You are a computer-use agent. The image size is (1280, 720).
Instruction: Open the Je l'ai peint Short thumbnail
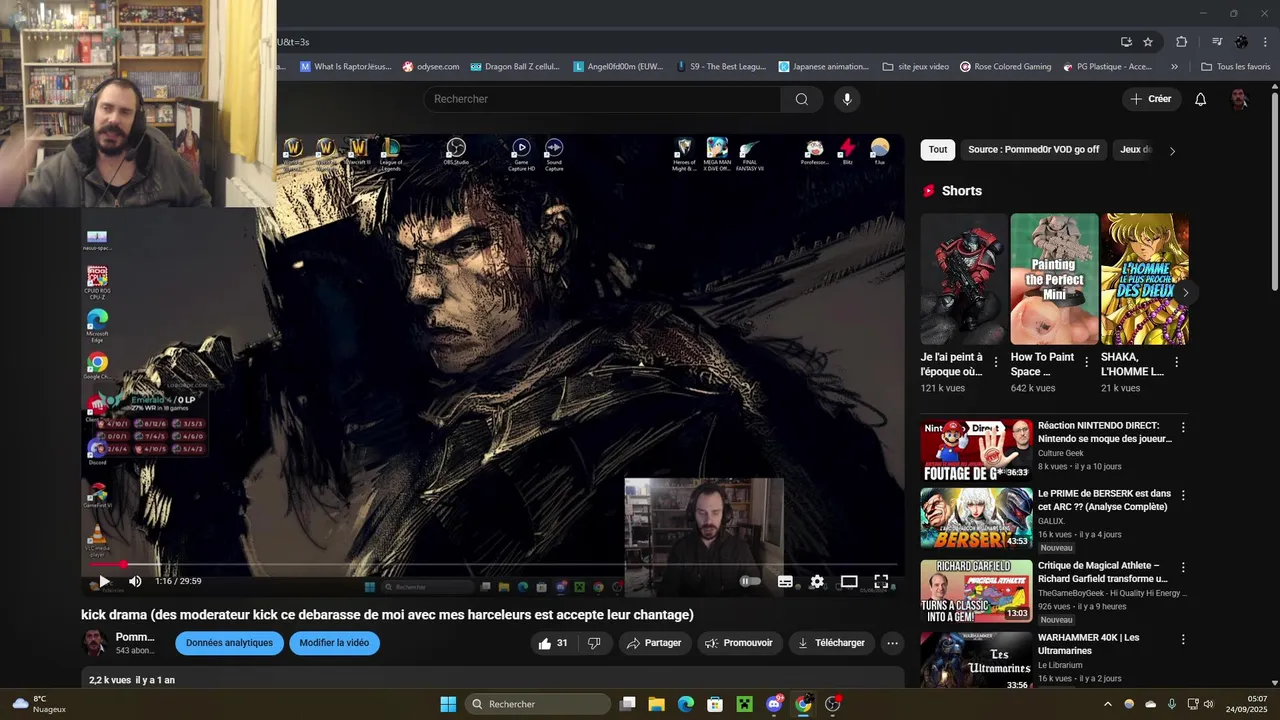[964, 279]
